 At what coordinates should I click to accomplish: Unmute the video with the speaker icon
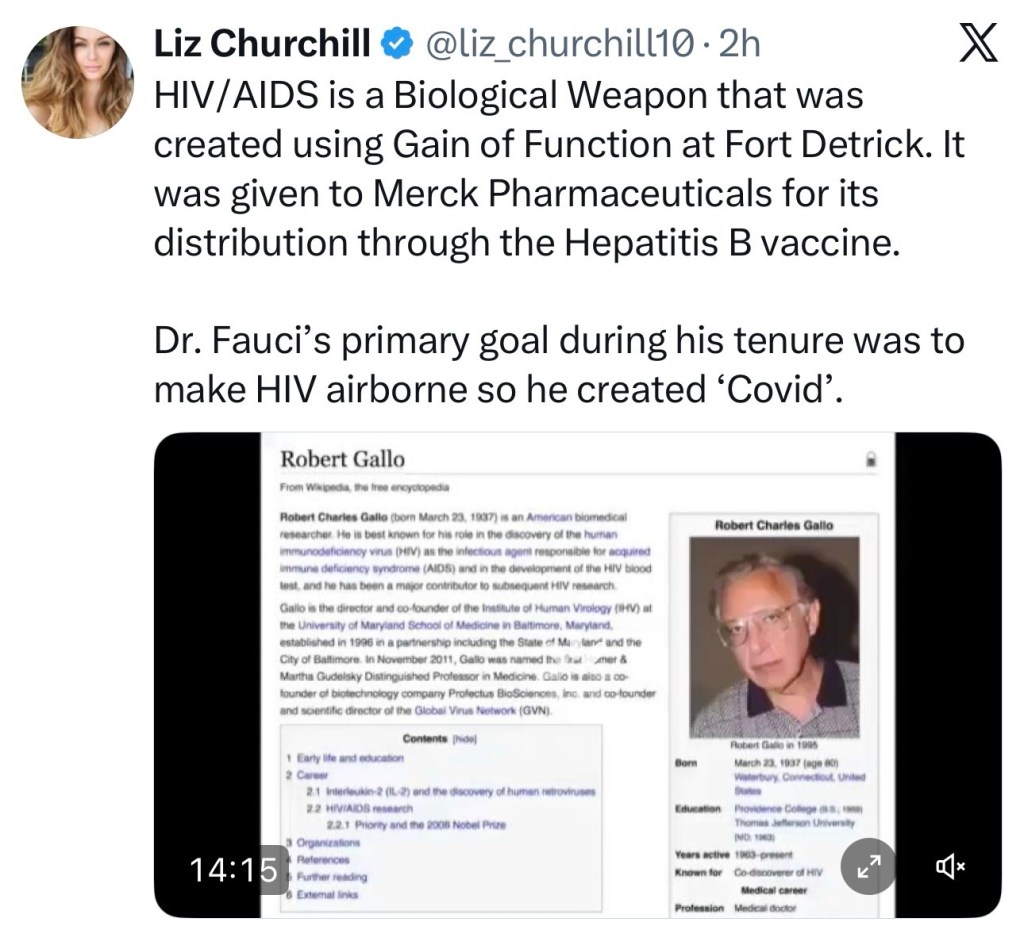(x=949, y=868)
